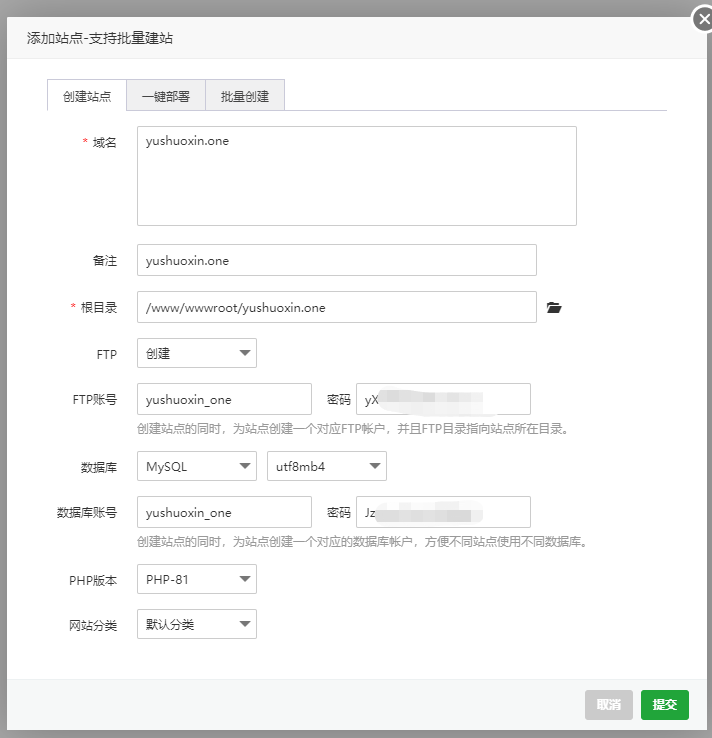The height and width of the screenshot is (738, 712).
Task: Switch to the 一键部署 tab
Action: (166, 96)
